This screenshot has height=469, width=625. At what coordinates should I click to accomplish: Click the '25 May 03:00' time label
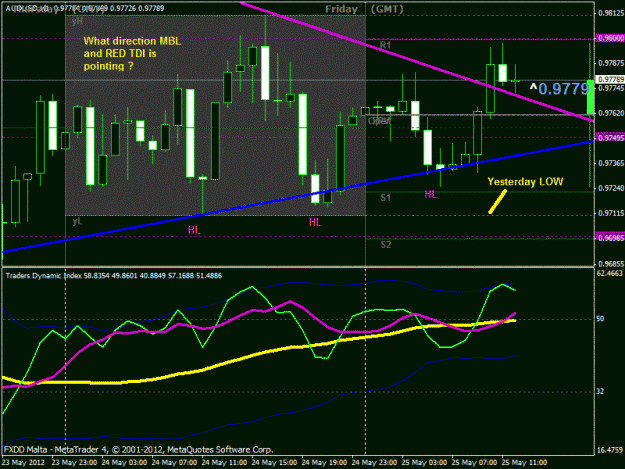click(x=424, y=463)
